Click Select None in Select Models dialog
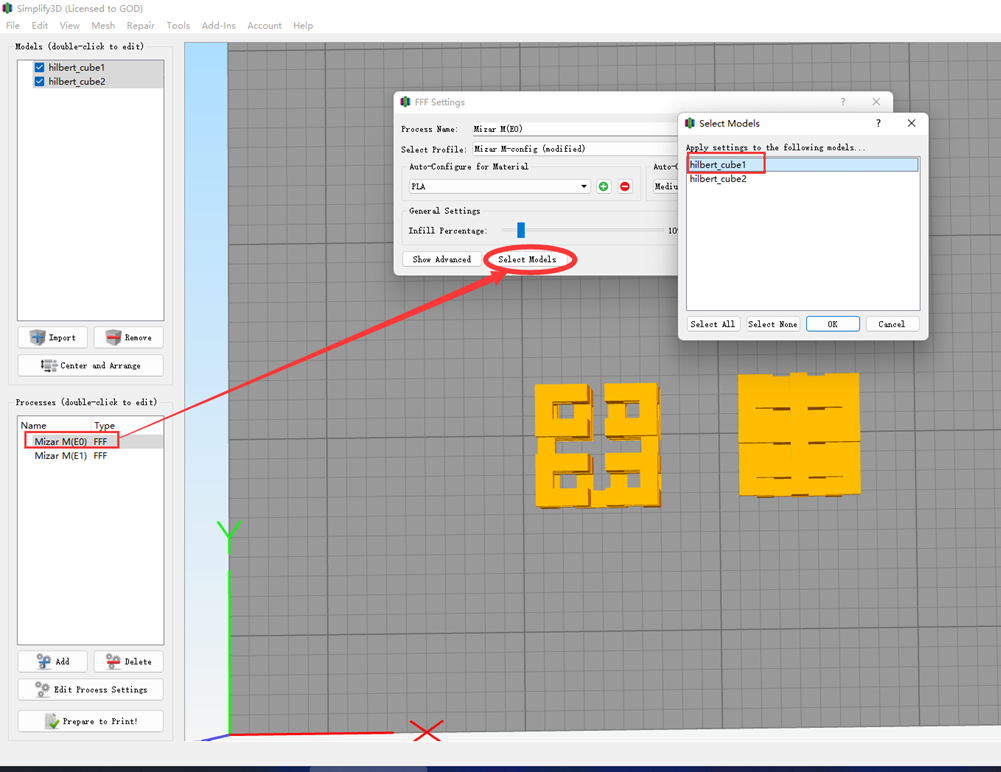 (772, 324)
